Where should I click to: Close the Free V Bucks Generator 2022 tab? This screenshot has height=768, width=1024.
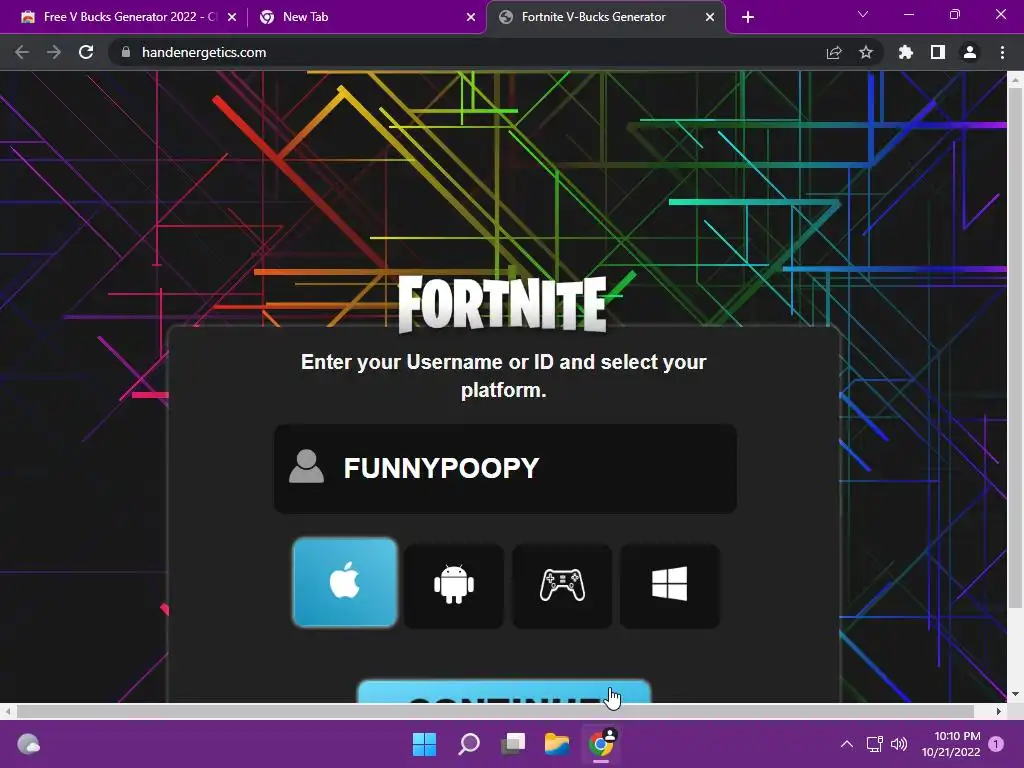tap(232, 17)
